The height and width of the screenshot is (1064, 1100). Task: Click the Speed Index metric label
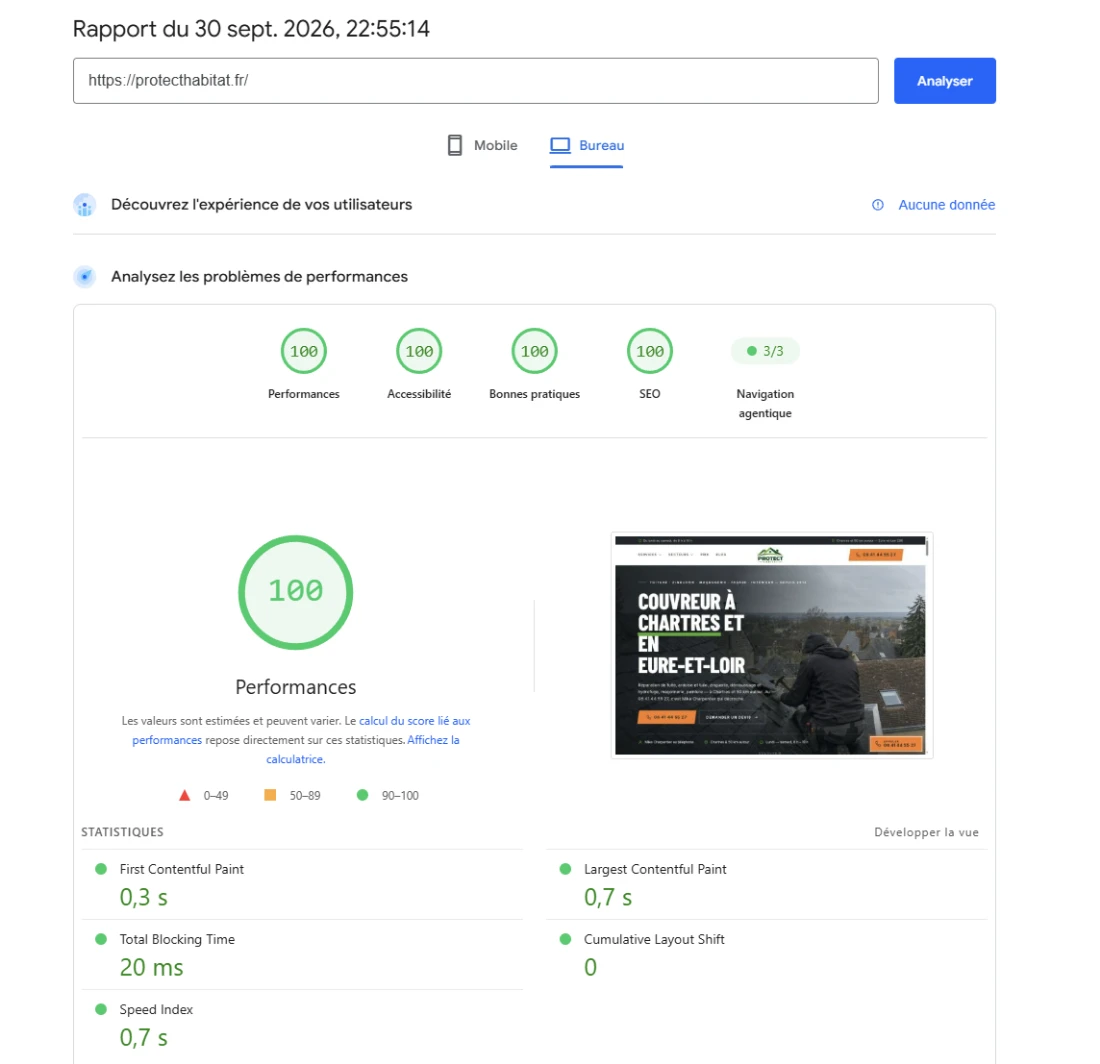156,1009
